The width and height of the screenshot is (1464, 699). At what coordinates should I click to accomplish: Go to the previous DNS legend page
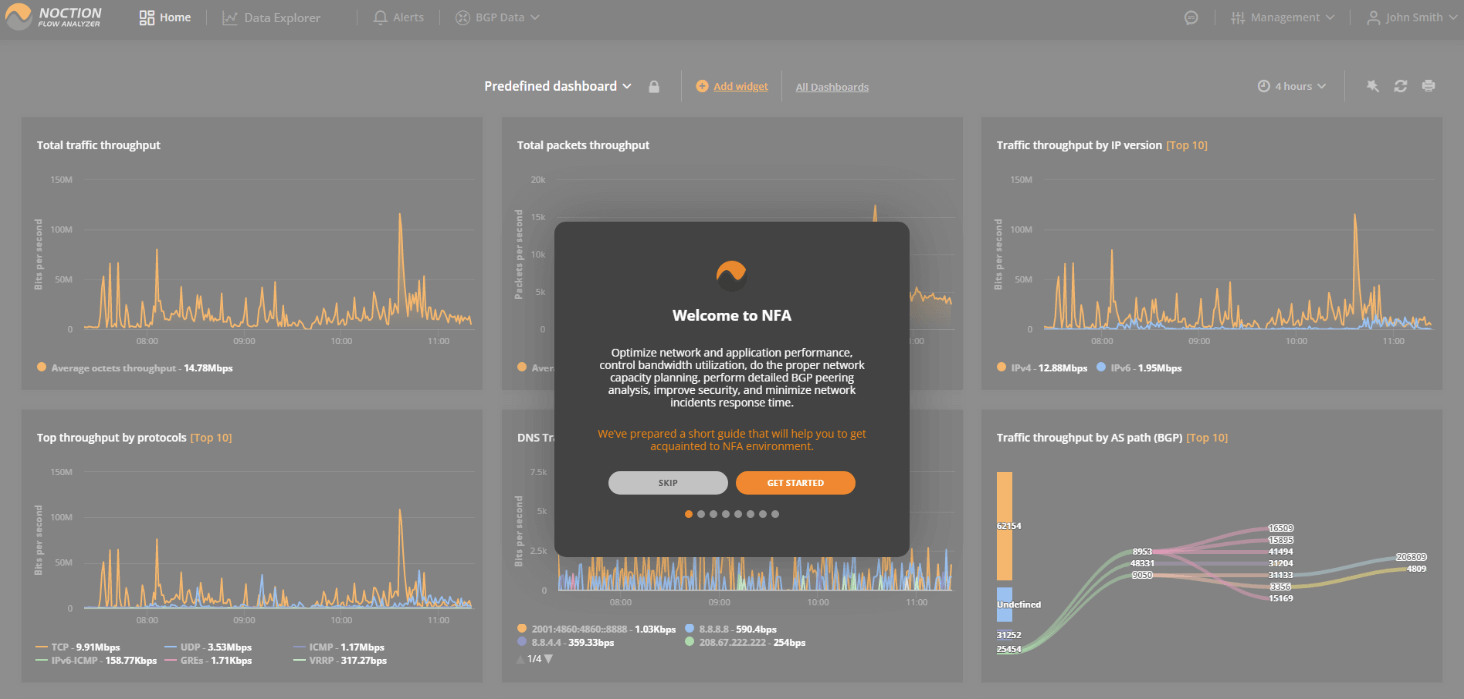pyautogui.click(x=520, y=659)
